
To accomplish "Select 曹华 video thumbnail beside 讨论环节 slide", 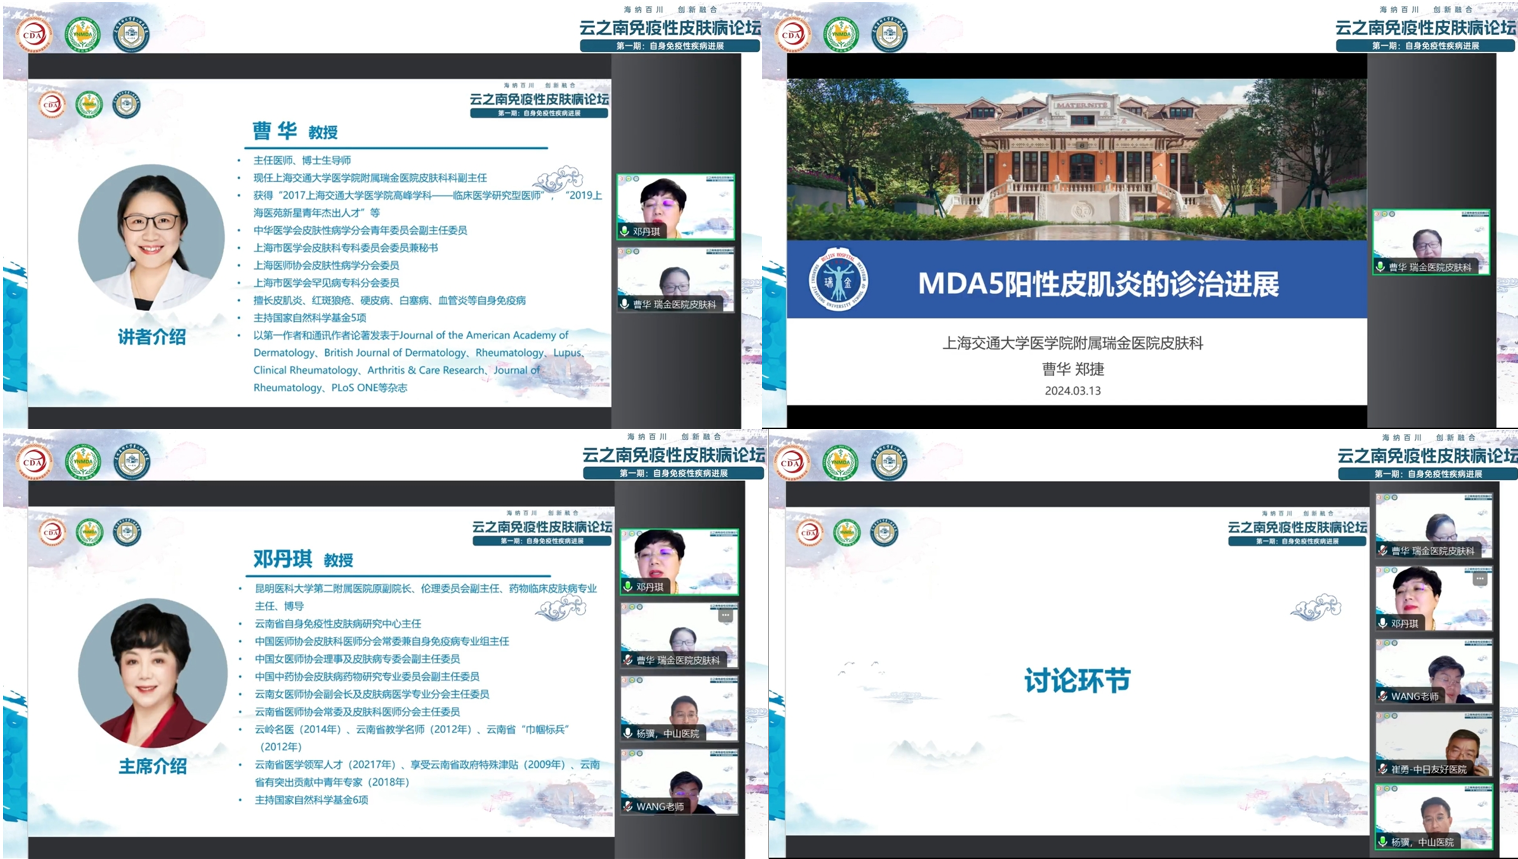I will [1434, 524].
